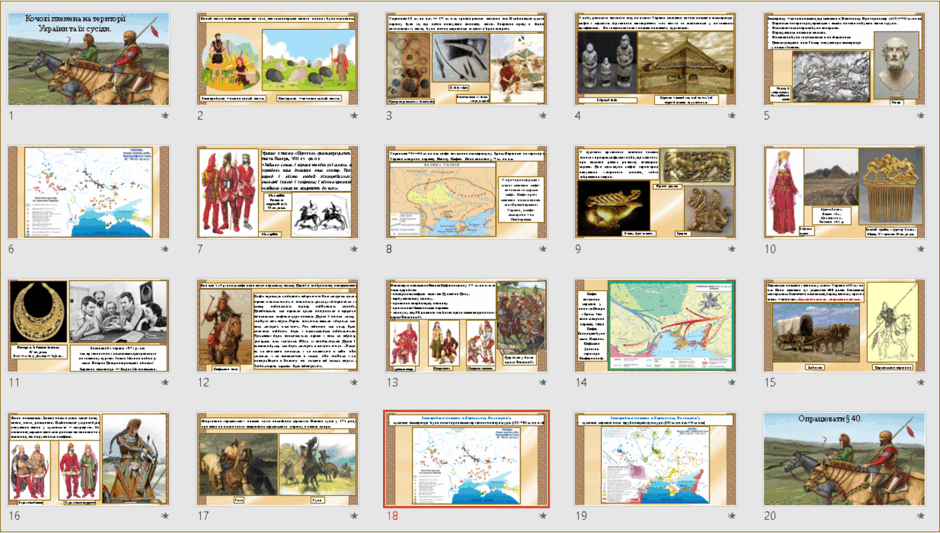The width and height of the screenshot is (940, 533).
Task: Select slide 1 title thumbnail
Action: tap(89, 59)
